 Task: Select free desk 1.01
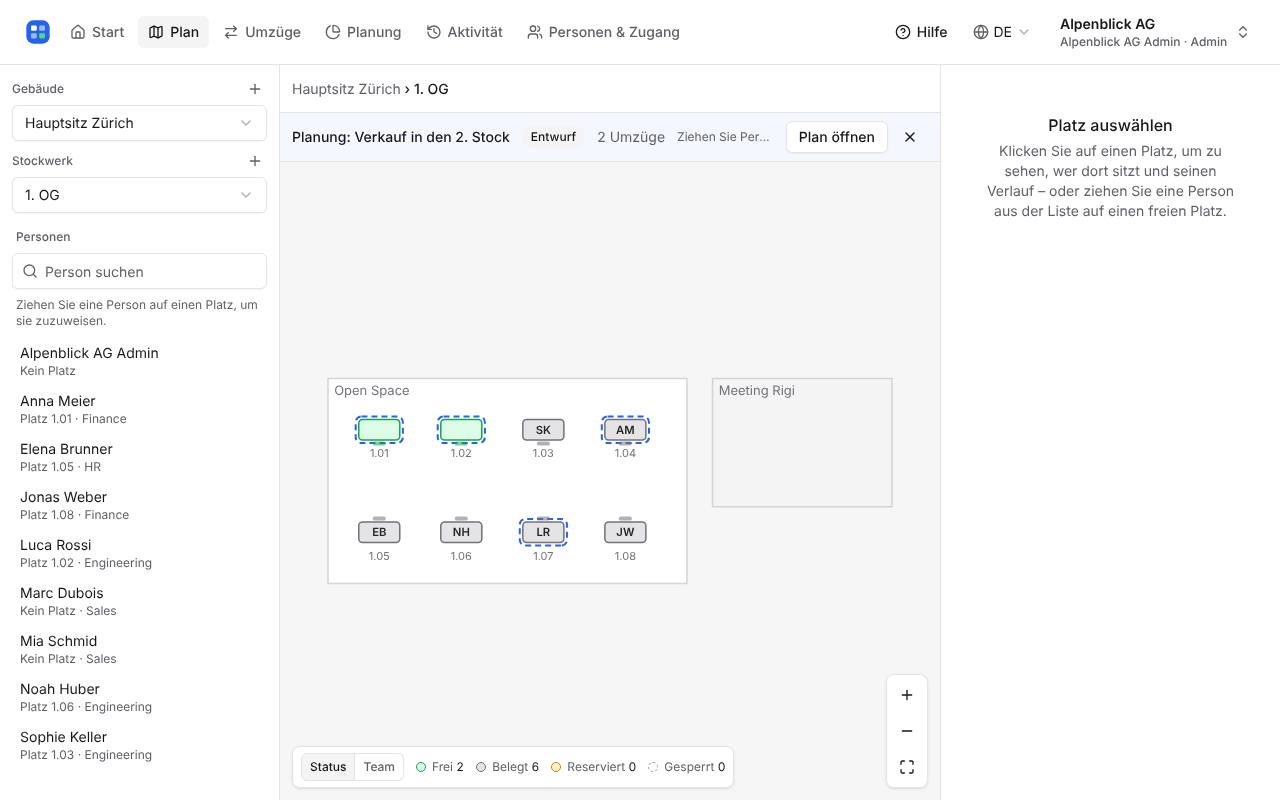379,430
